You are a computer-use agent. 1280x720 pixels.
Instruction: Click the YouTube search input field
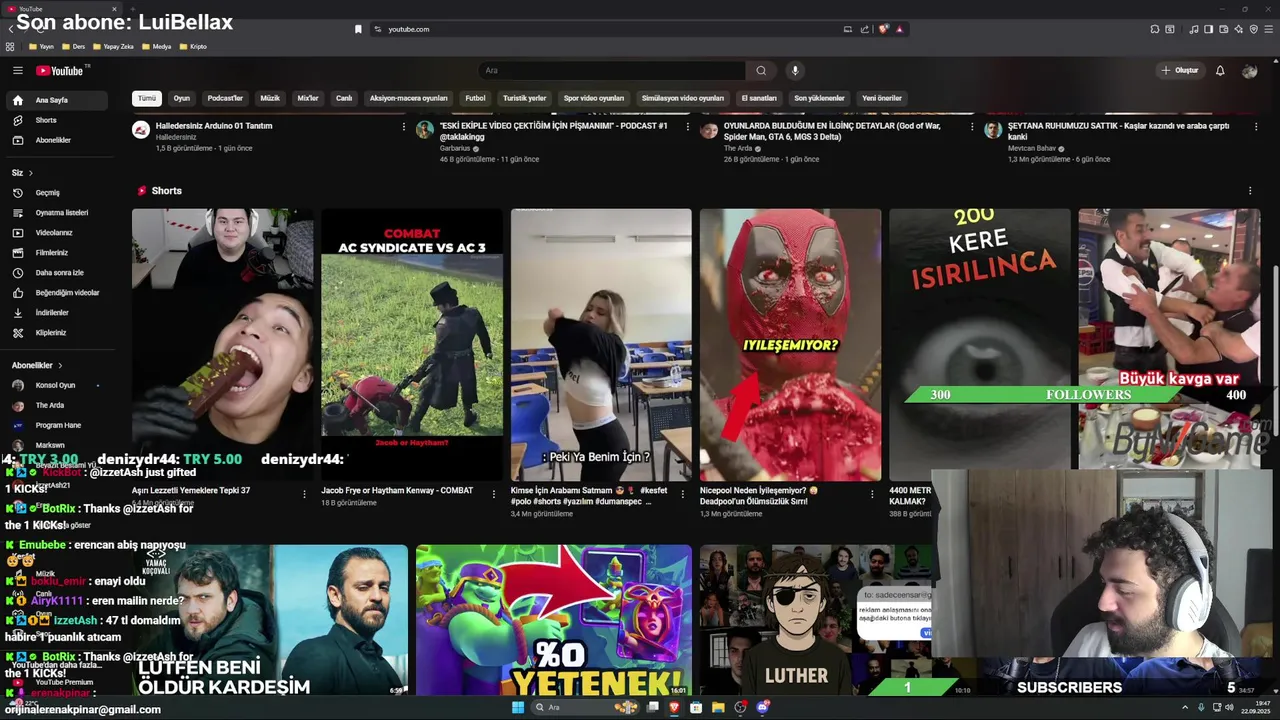click(x=612, y=70)
